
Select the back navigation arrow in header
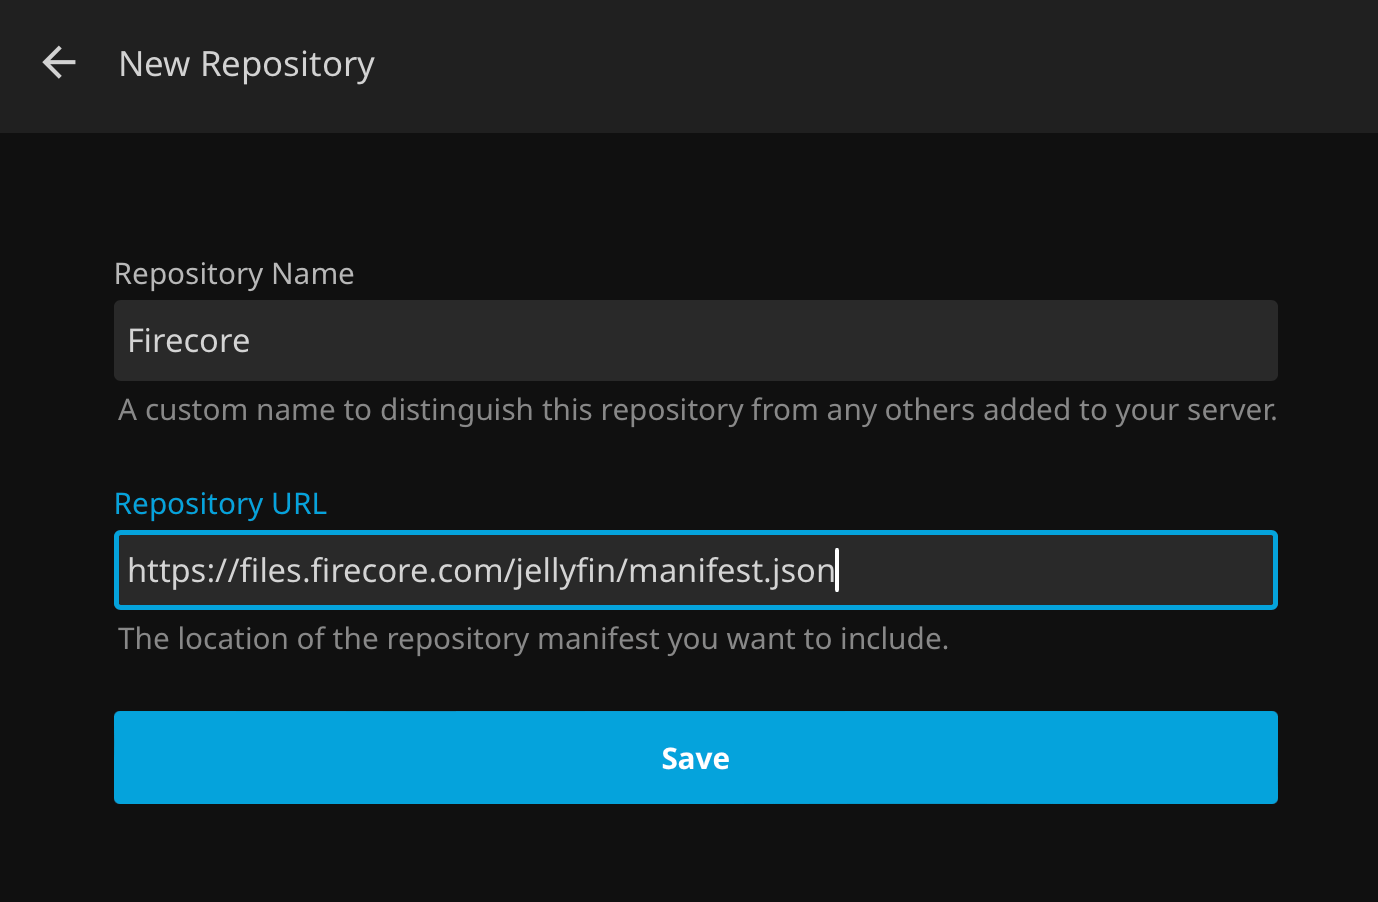click(x=58, y=62)
